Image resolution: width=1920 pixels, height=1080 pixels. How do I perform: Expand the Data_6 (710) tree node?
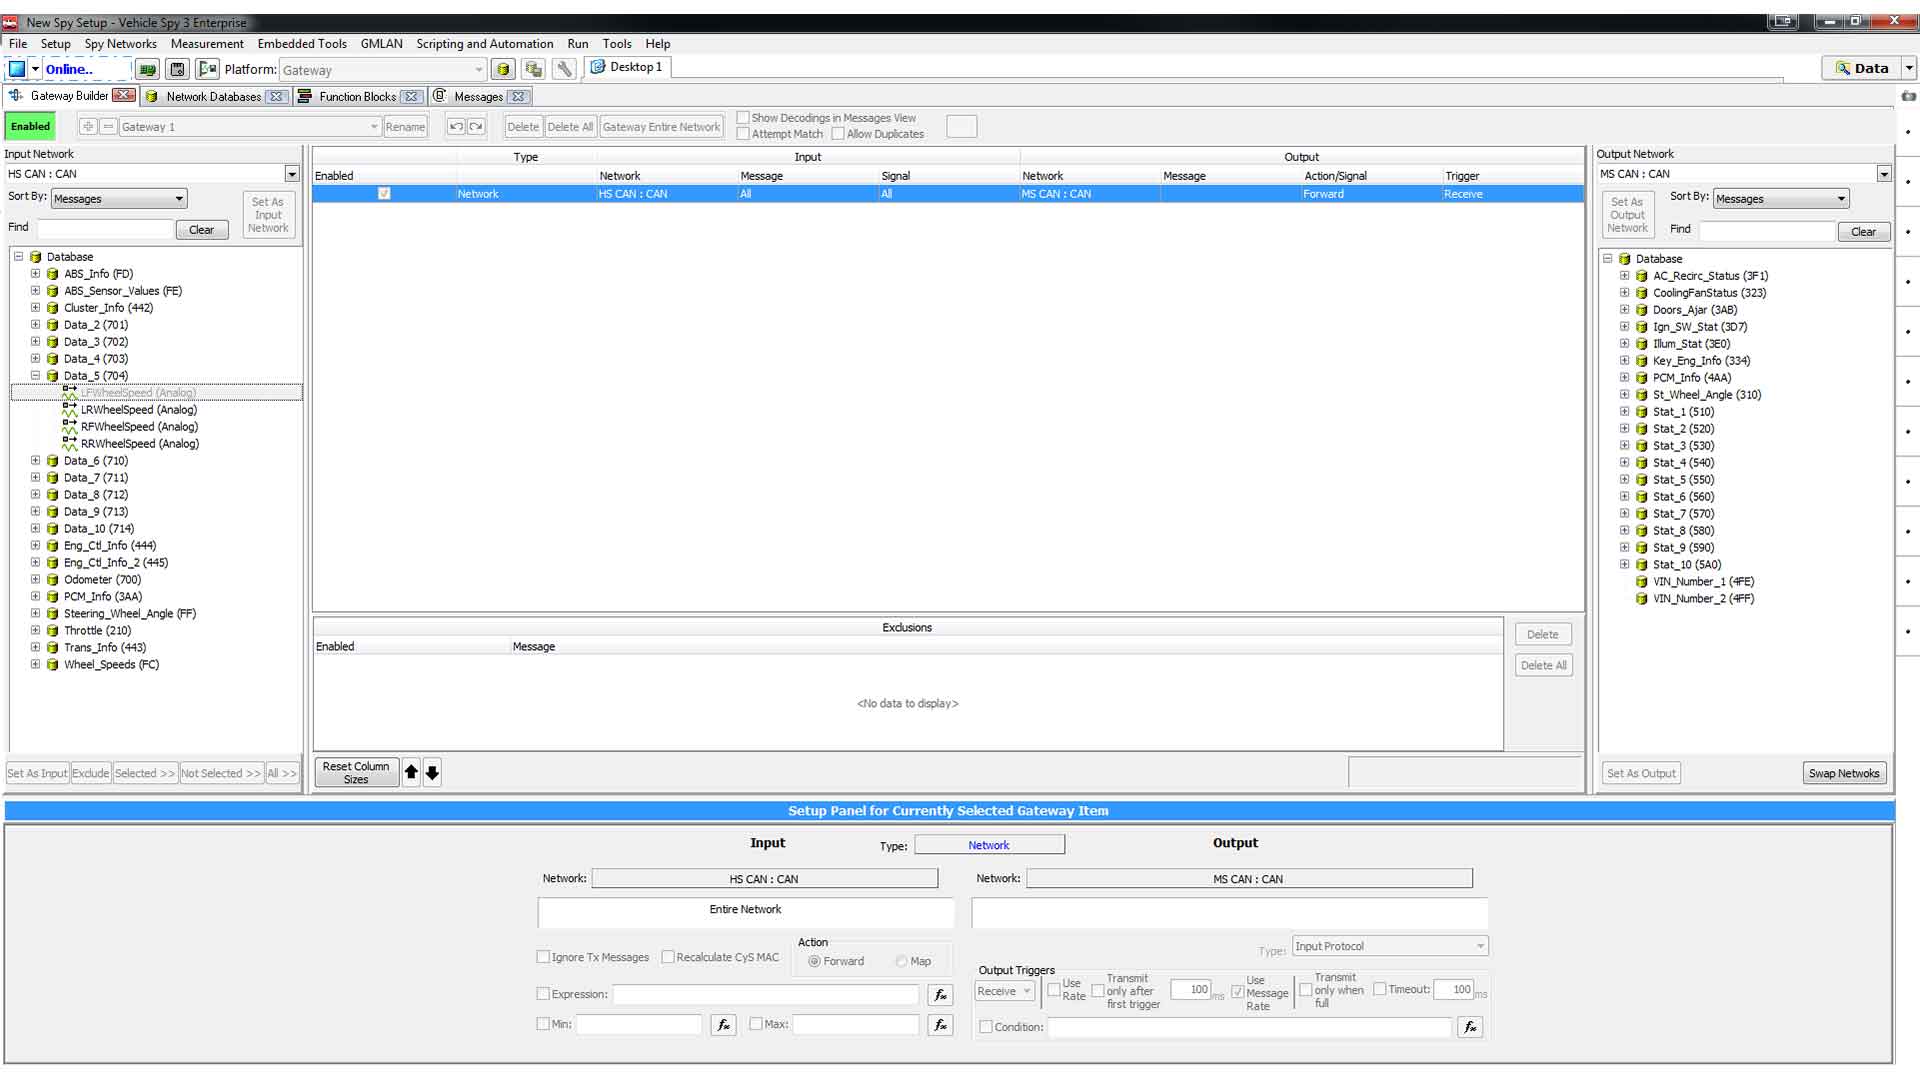pos(35,461)
